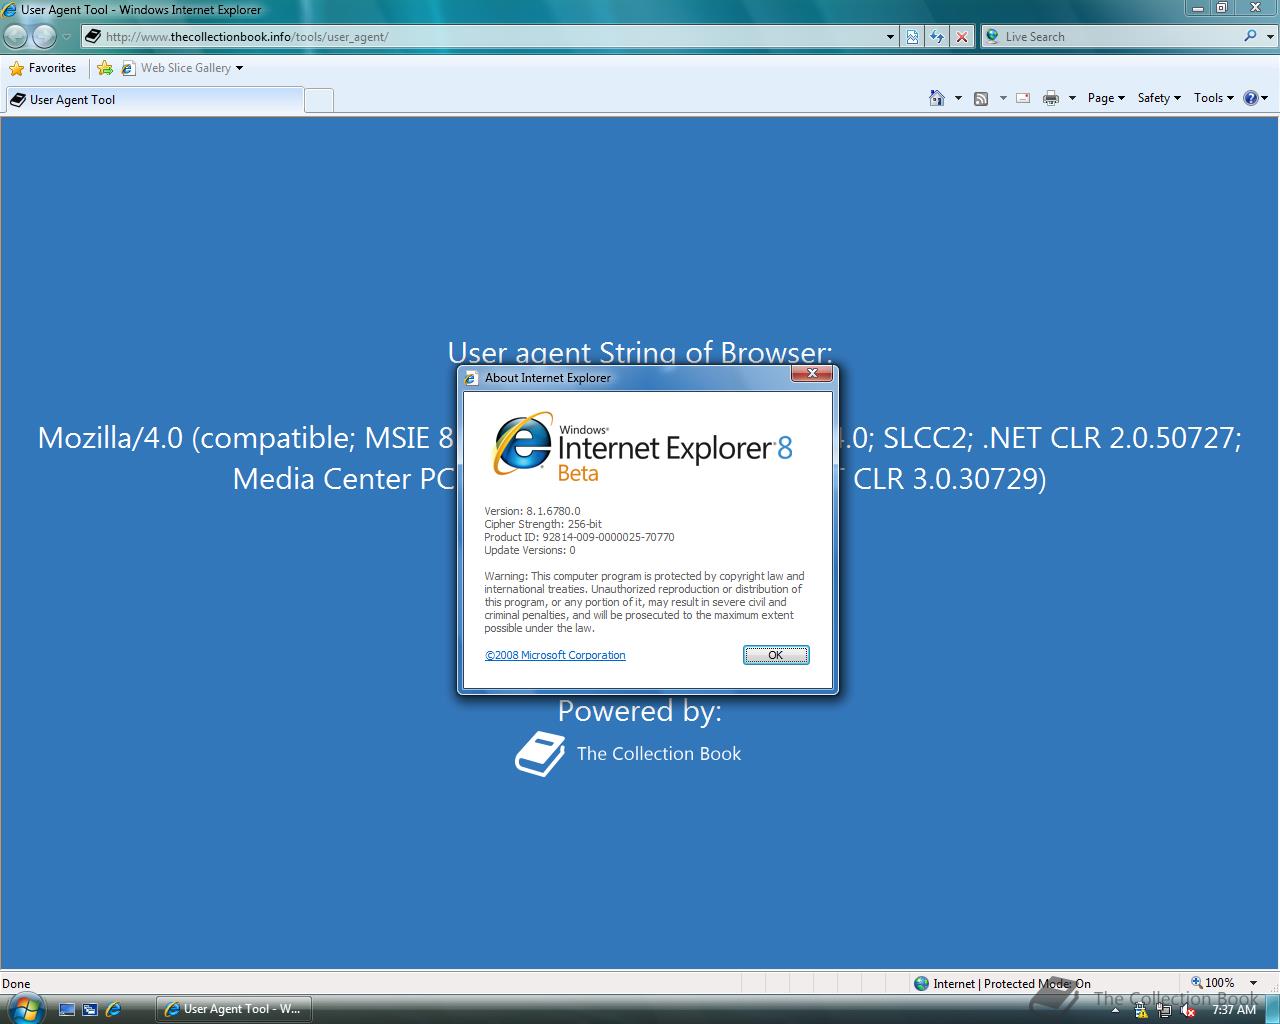Click The Collection Book link on page

658,754
